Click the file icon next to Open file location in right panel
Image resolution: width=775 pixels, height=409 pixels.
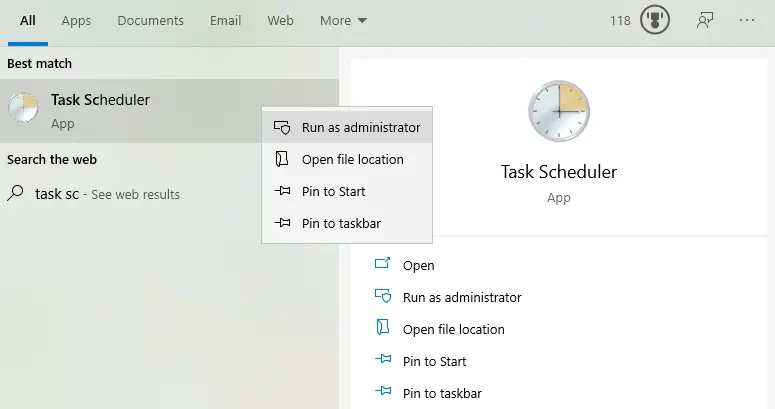tap(381, 329)
